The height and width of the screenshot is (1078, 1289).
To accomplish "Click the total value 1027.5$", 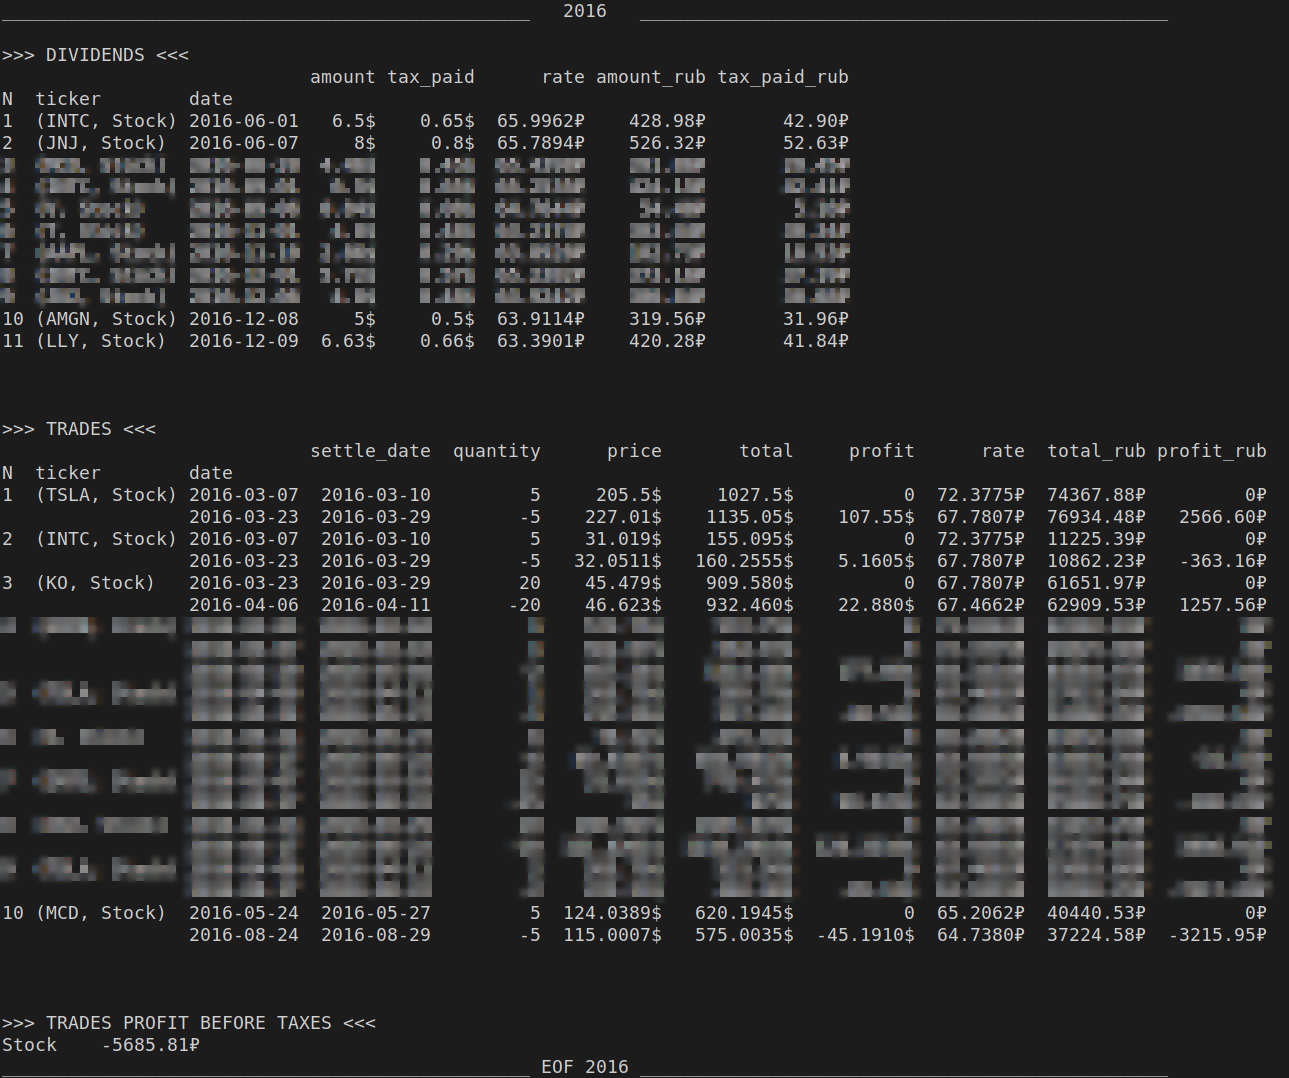I will (x=755, y=495).
